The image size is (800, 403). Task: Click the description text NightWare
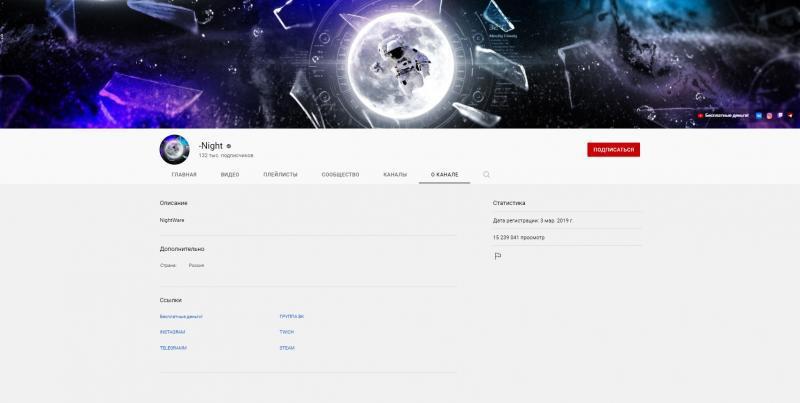tap(172, 220)
